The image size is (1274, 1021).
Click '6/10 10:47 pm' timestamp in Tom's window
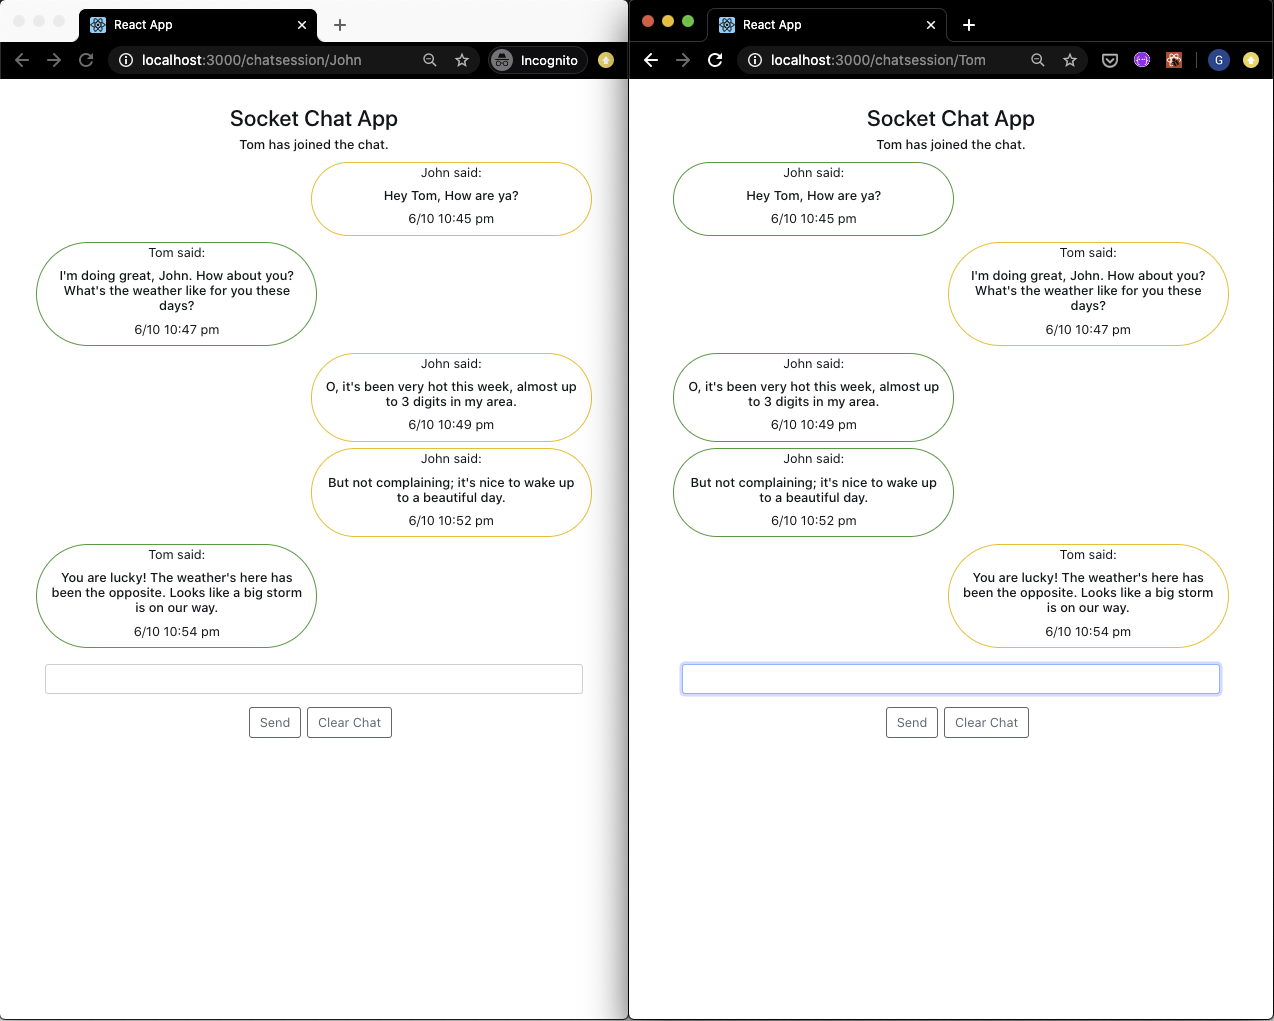[1088, 330]
